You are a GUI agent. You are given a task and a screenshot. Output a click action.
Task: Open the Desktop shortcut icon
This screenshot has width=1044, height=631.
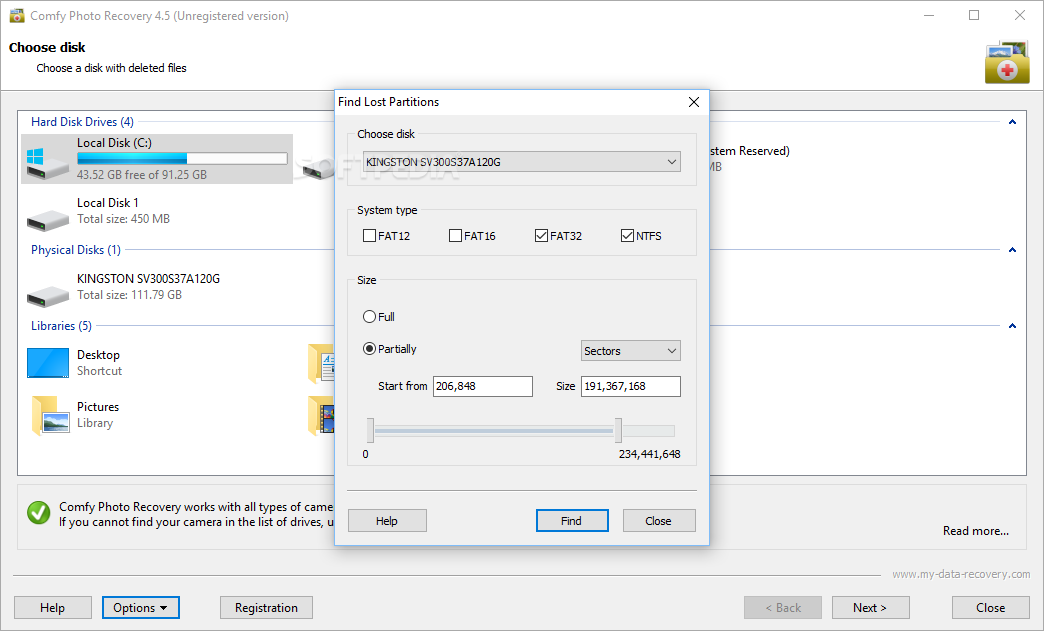coord(47,363)
